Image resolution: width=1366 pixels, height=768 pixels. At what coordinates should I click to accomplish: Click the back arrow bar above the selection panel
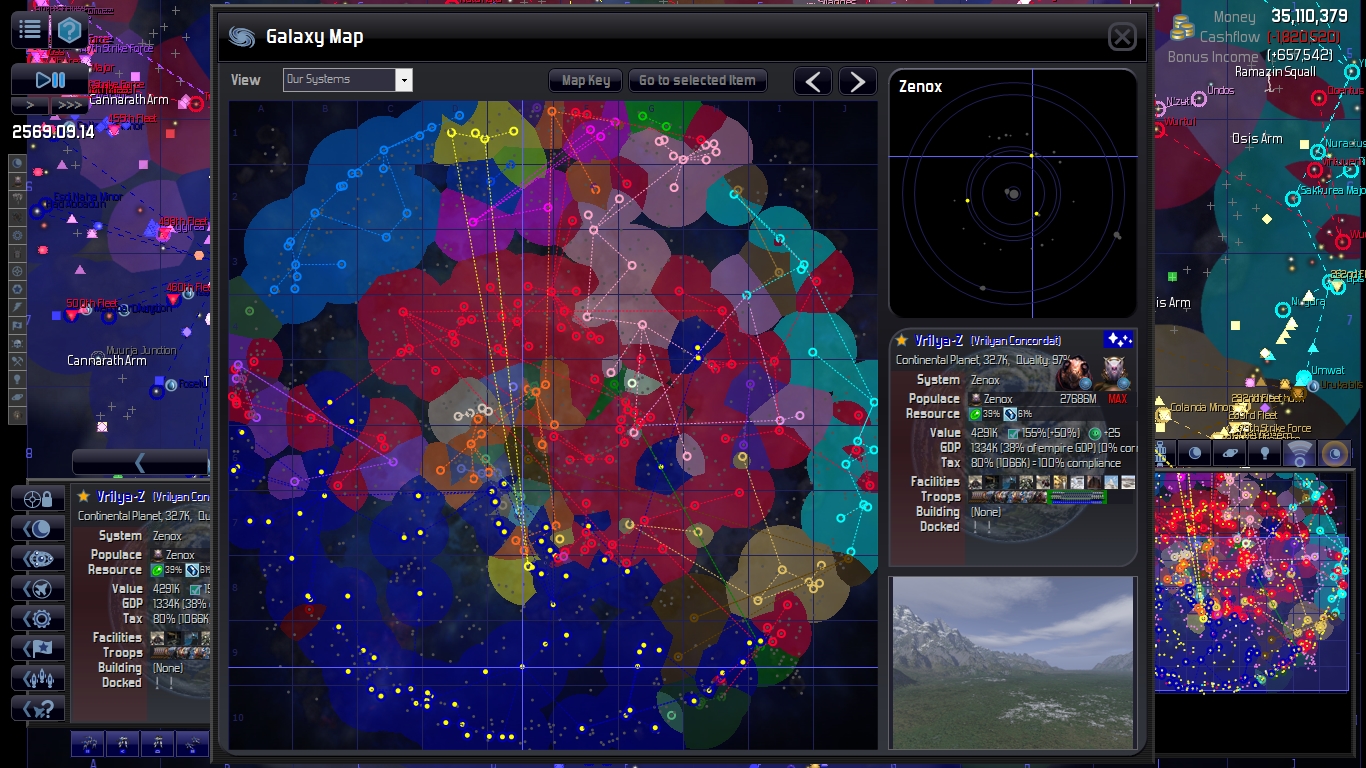click(140, 462)
